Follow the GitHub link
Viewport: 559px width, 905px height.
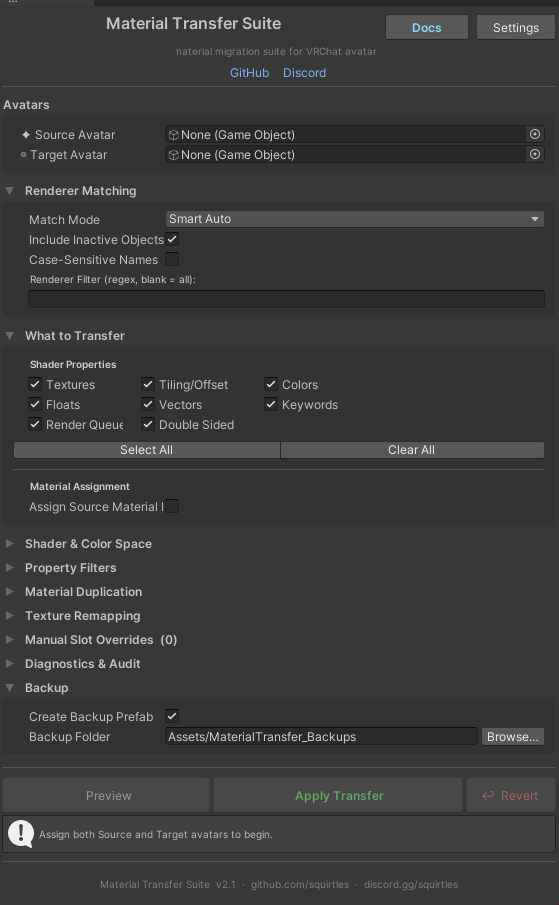tap(249, 73)
